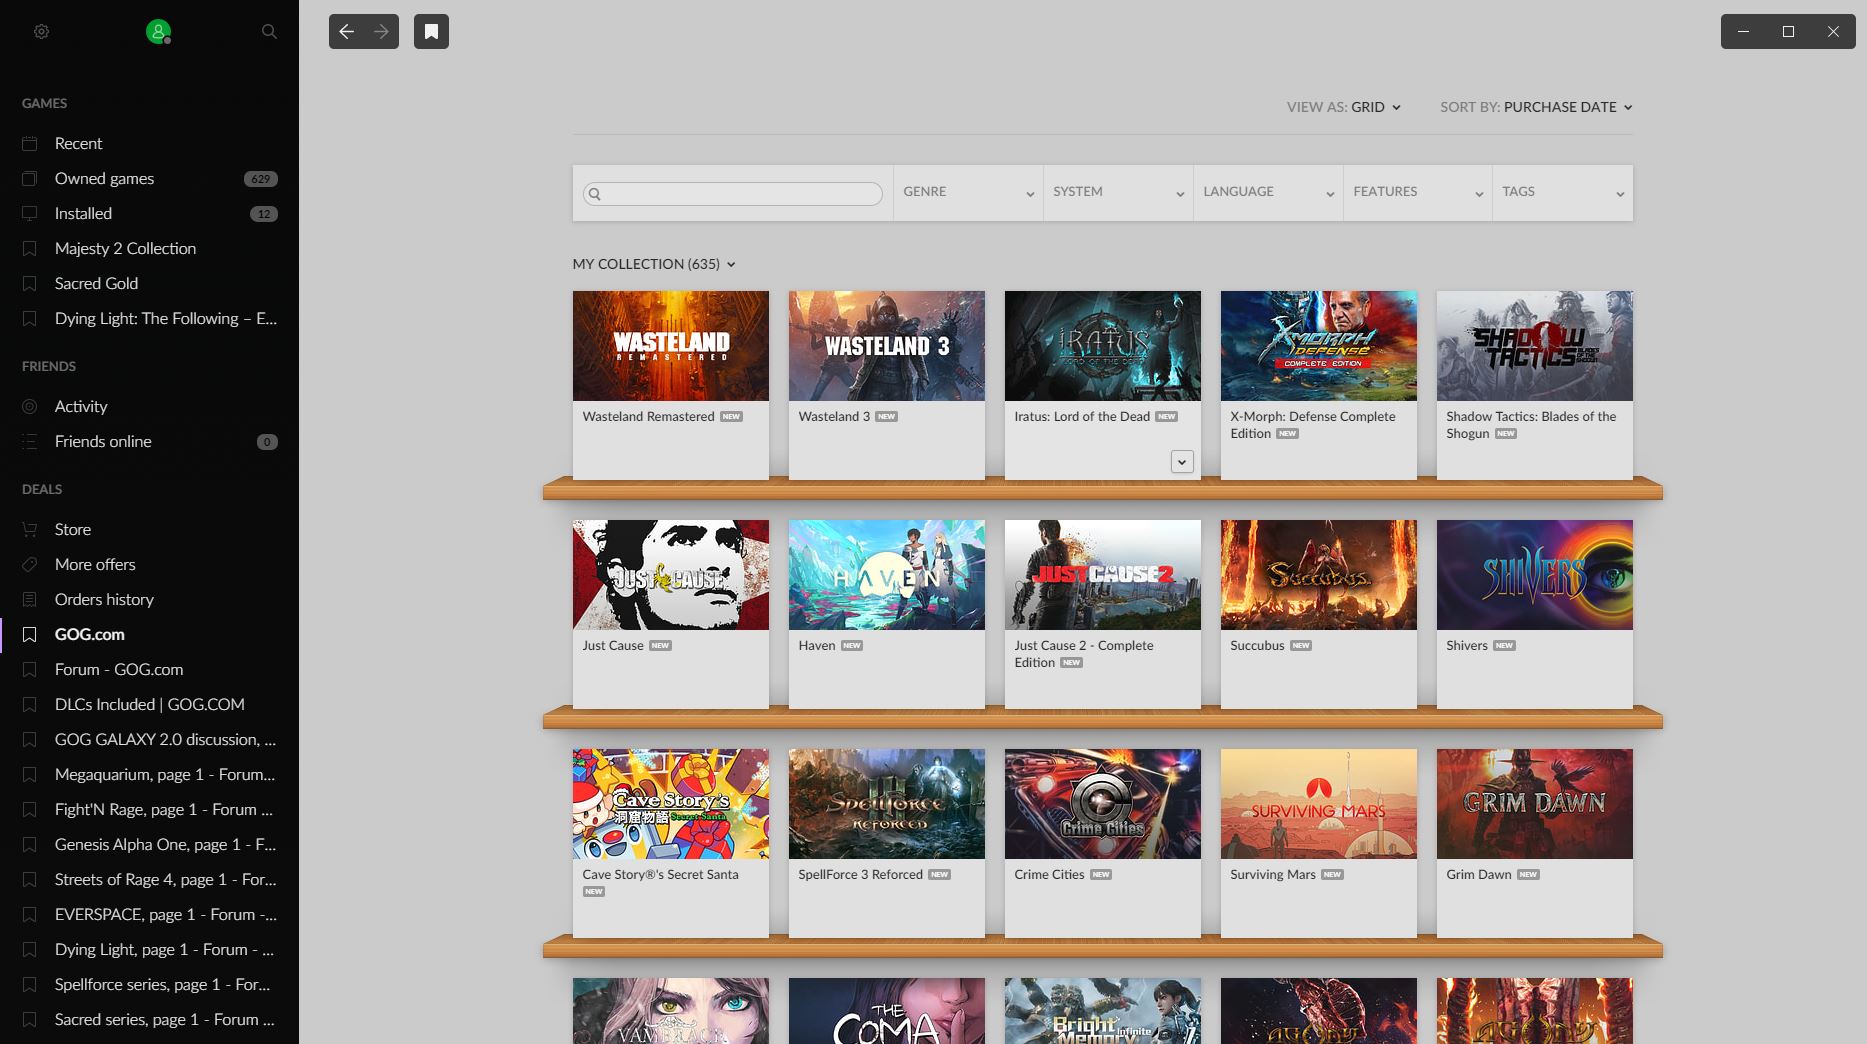Open Haven game cover
This screenshot has height=1044, width=1867.
click(x=887, y=575)
